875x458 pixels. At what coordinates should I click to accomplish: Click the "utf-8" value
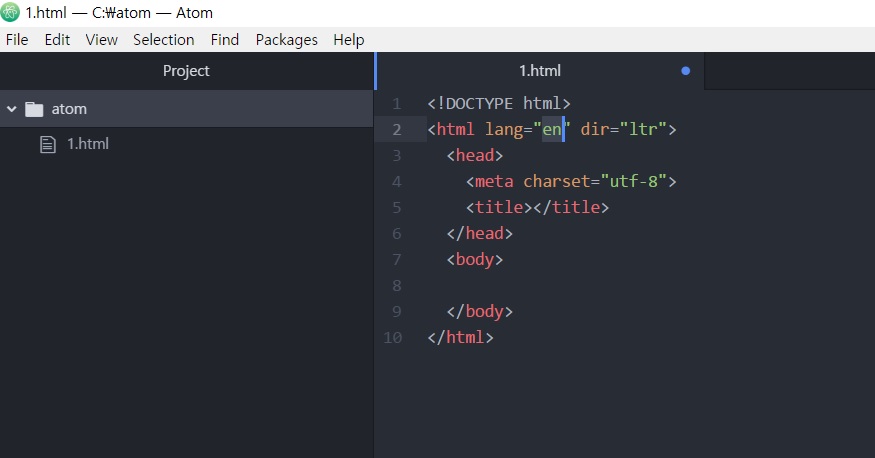point(633,182)
